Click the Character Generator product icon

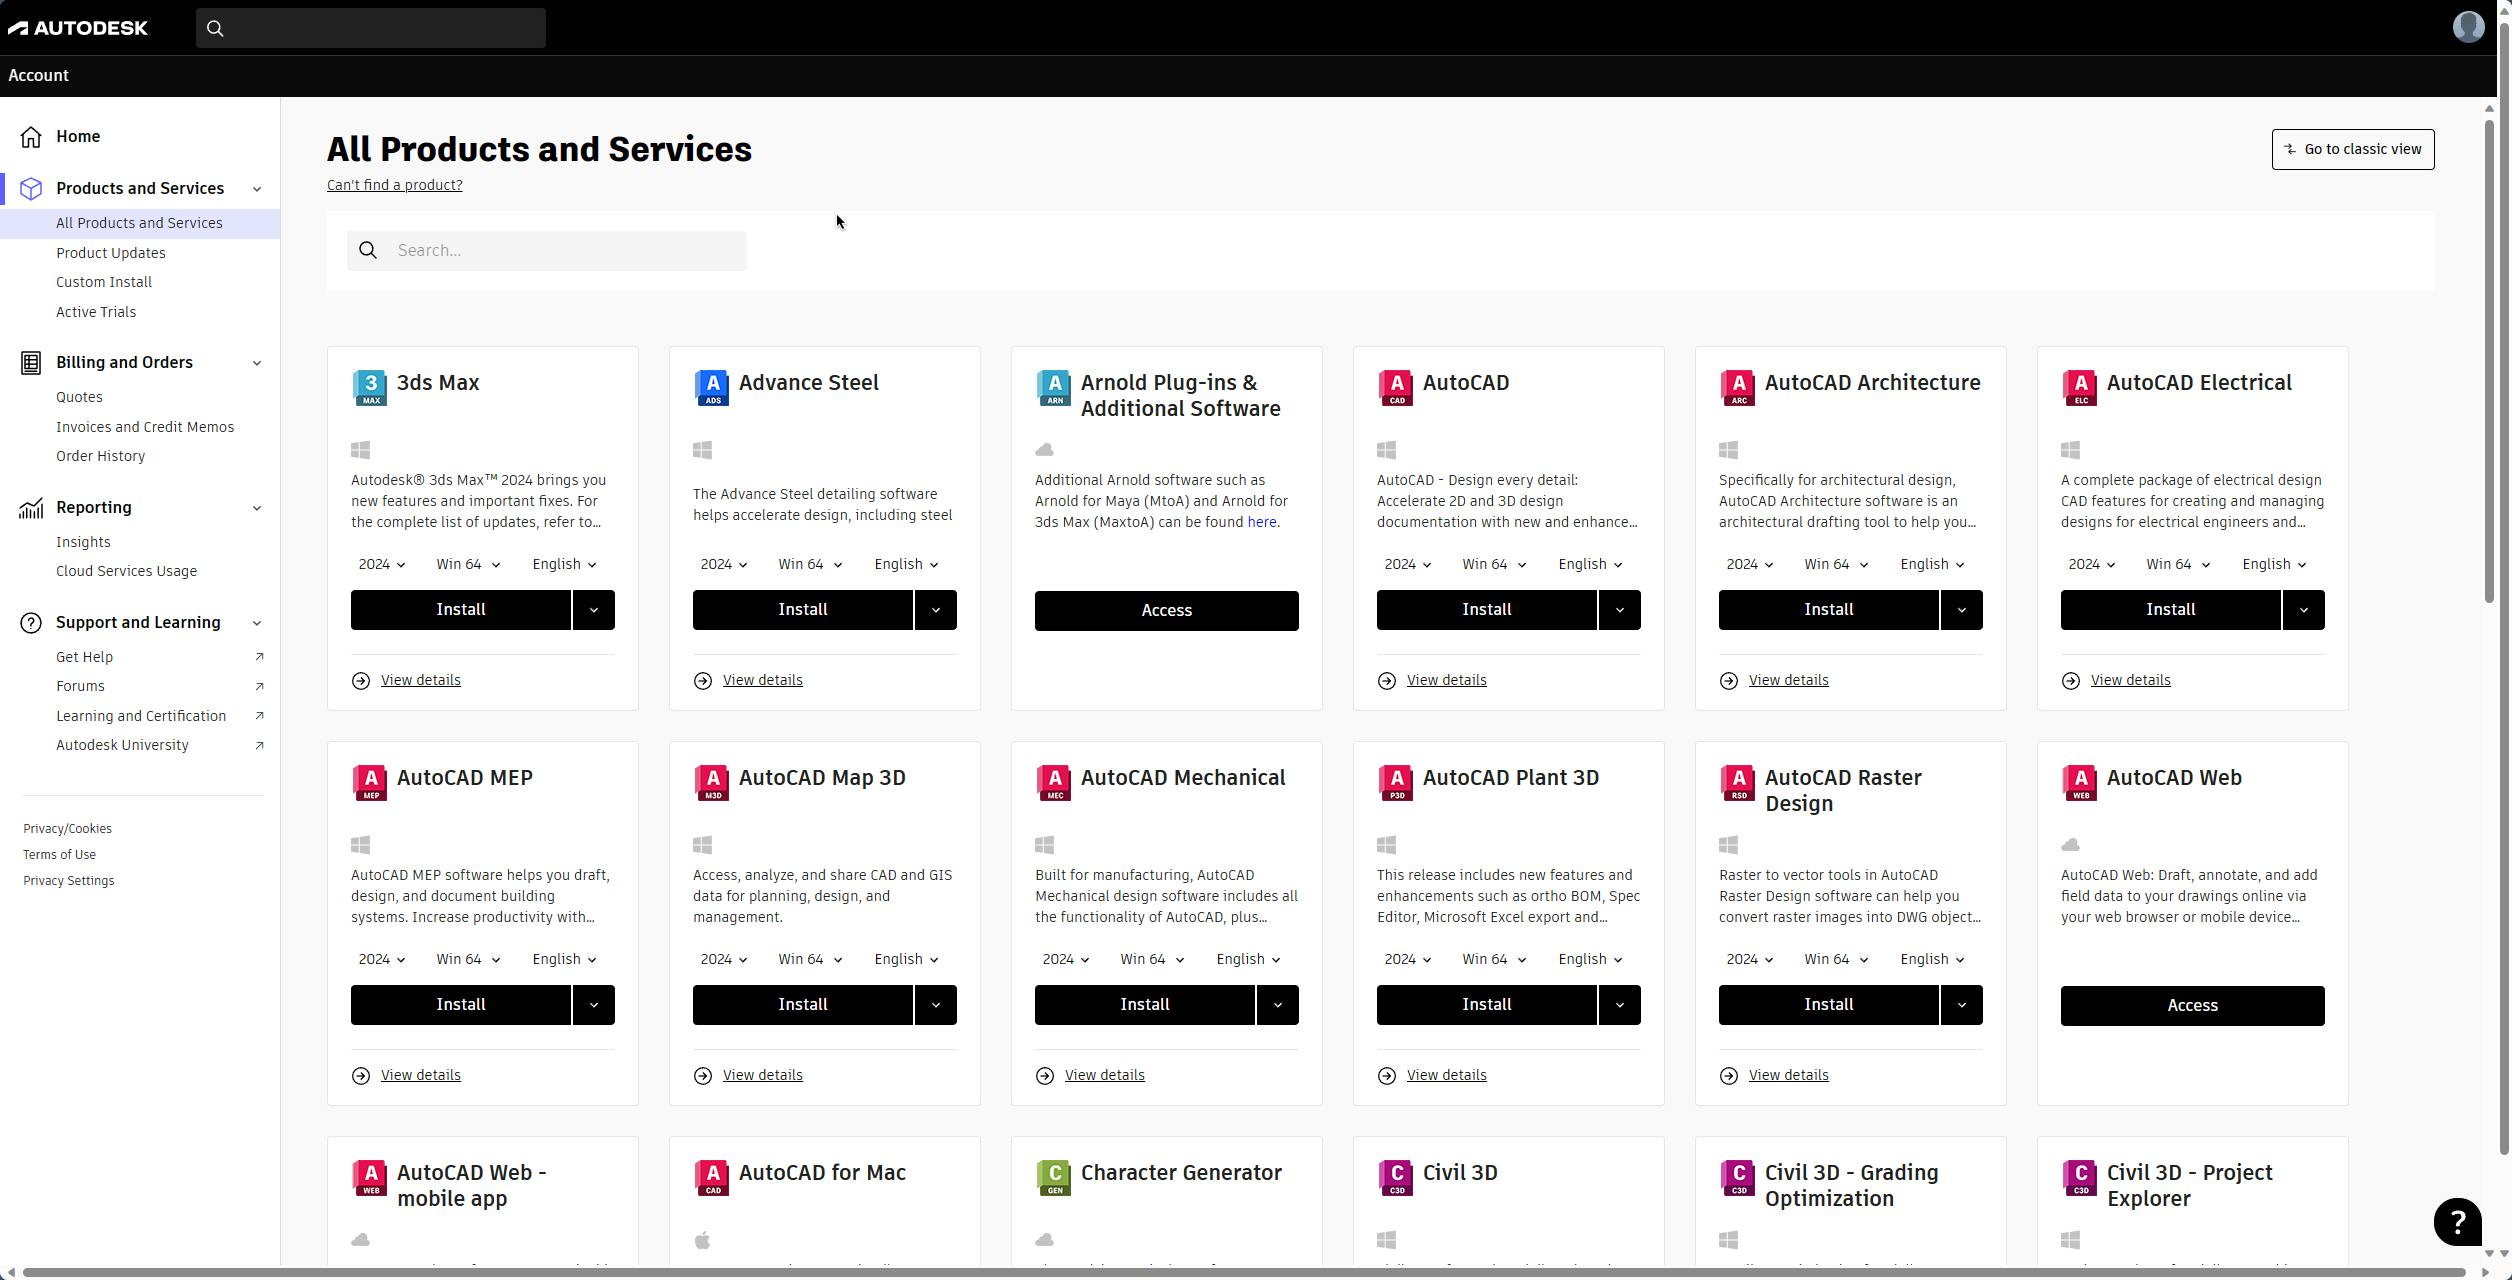click(1054, 1177)
